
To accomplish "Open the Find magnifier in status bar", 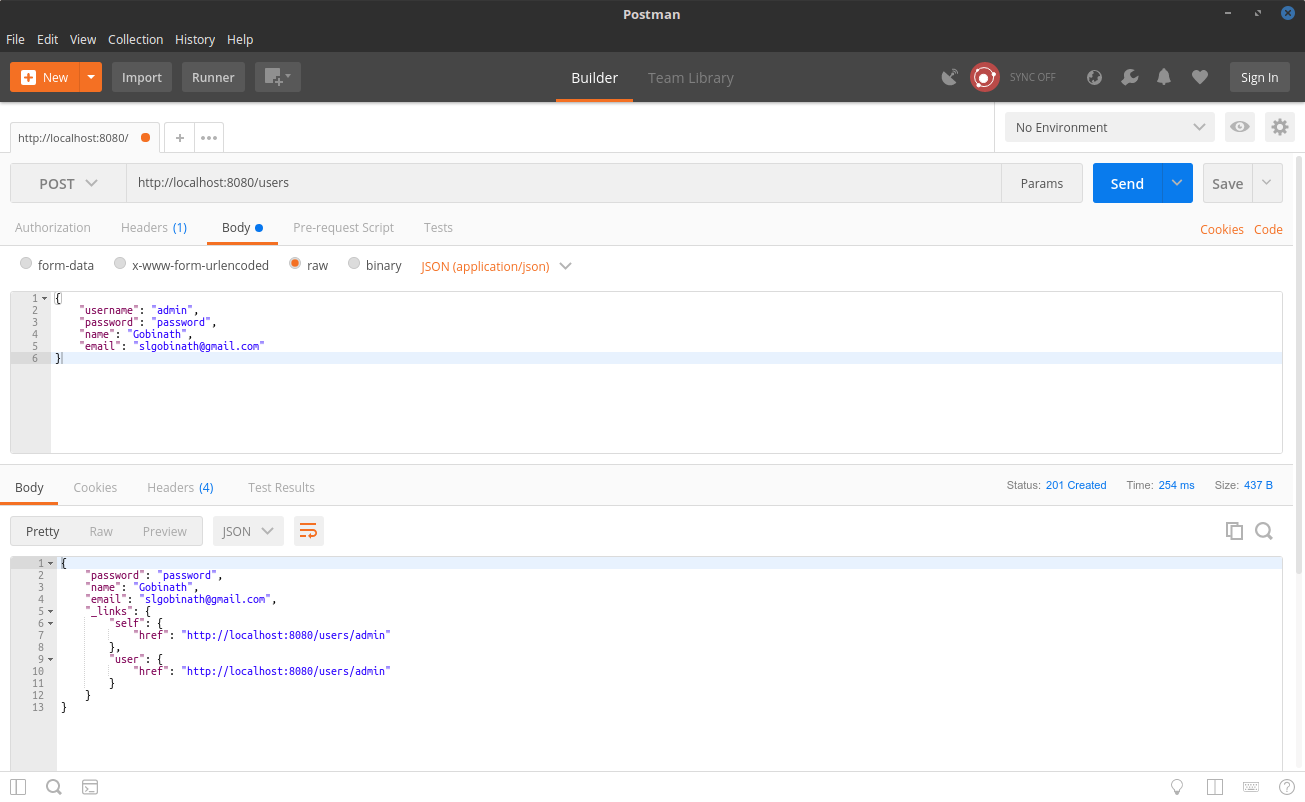I will pos(54,787).
